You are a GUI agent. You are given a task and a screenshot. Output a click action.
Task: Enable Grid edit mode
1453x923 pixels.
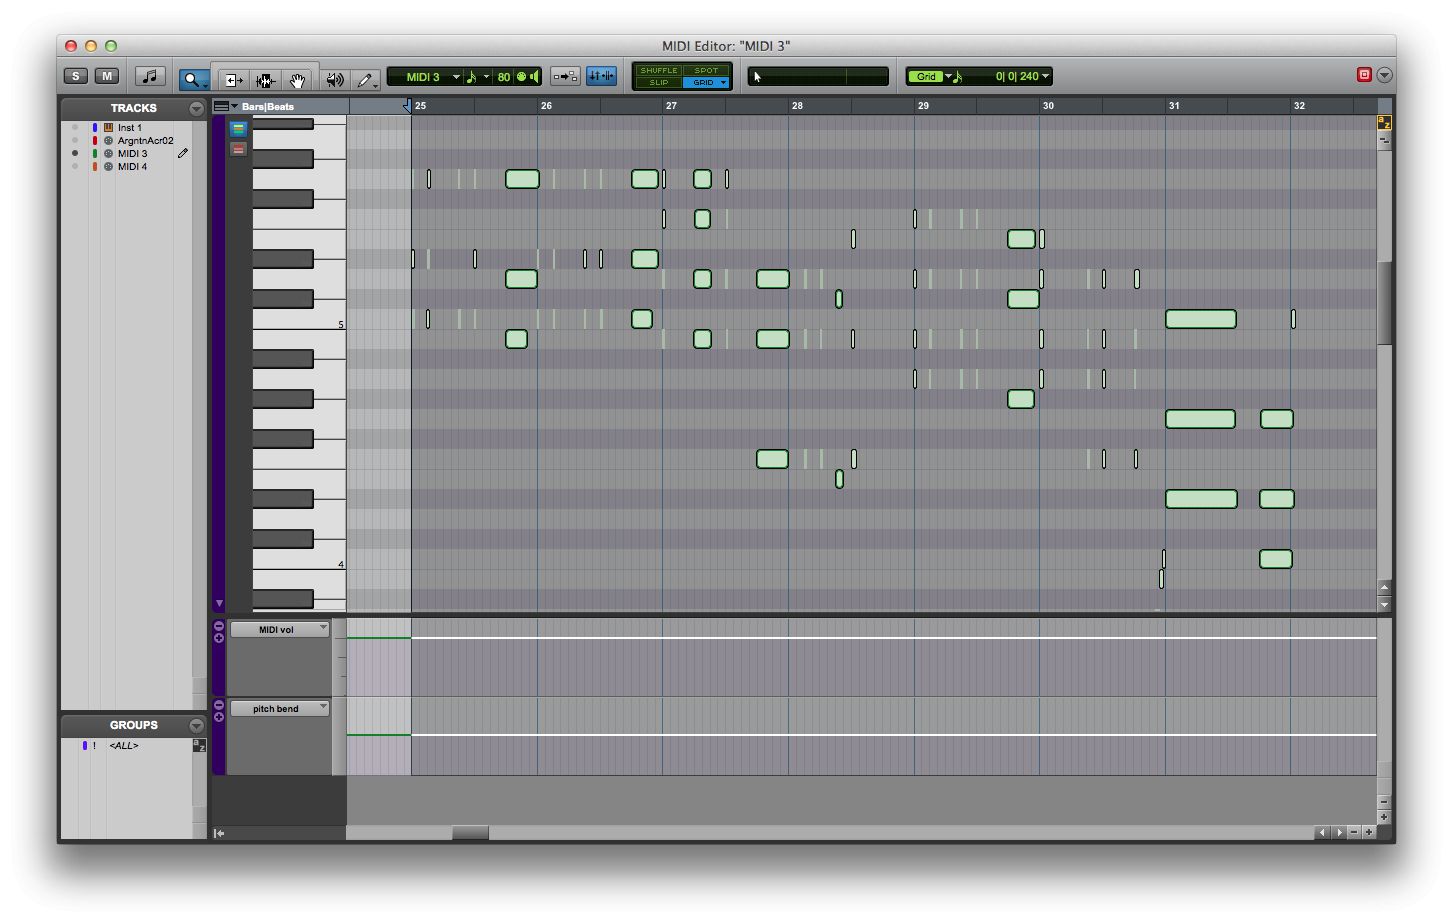coord(706,82)
